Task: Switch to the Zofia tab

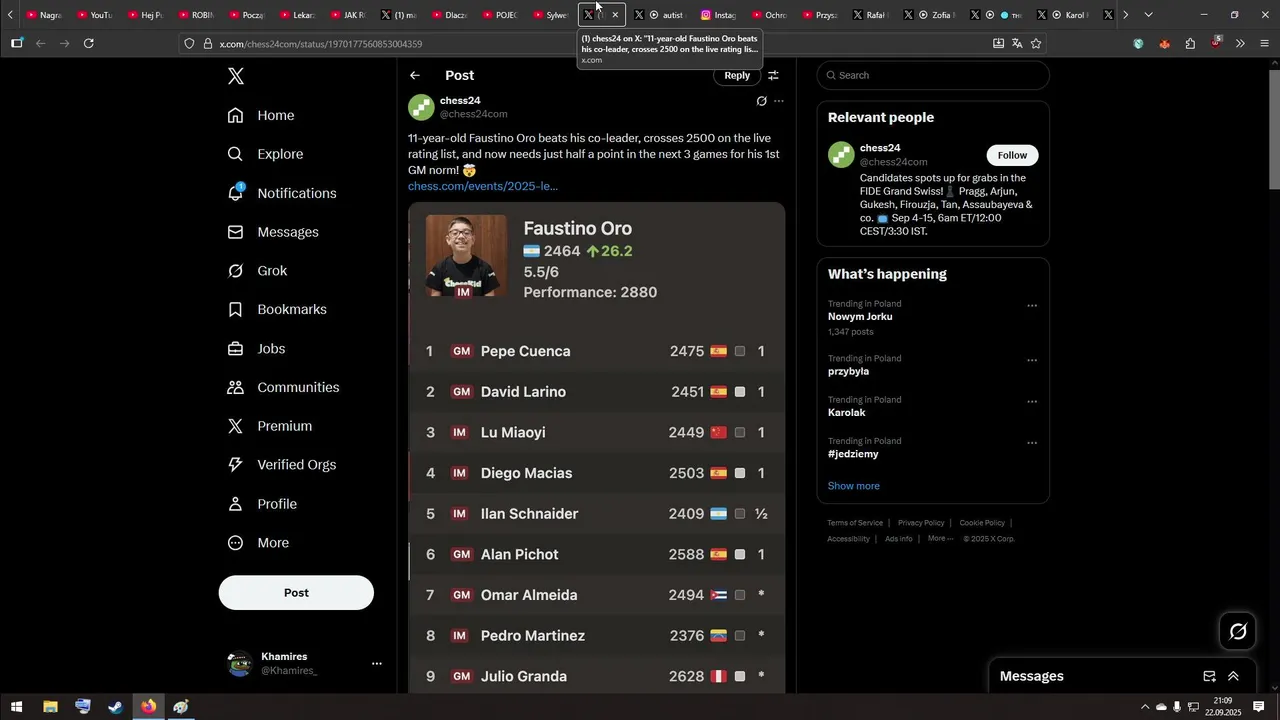Action: click(x=928, y=15)
